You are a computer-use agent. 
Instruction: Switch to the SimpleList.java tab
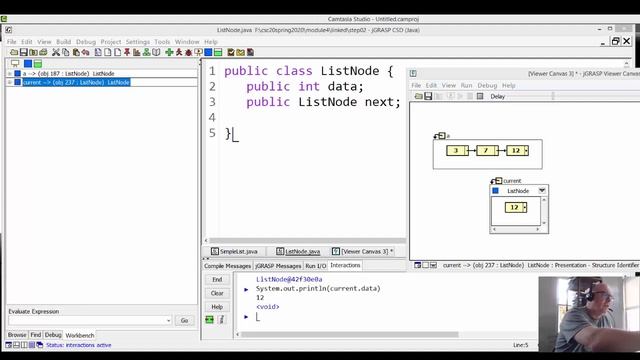[234, 251]
